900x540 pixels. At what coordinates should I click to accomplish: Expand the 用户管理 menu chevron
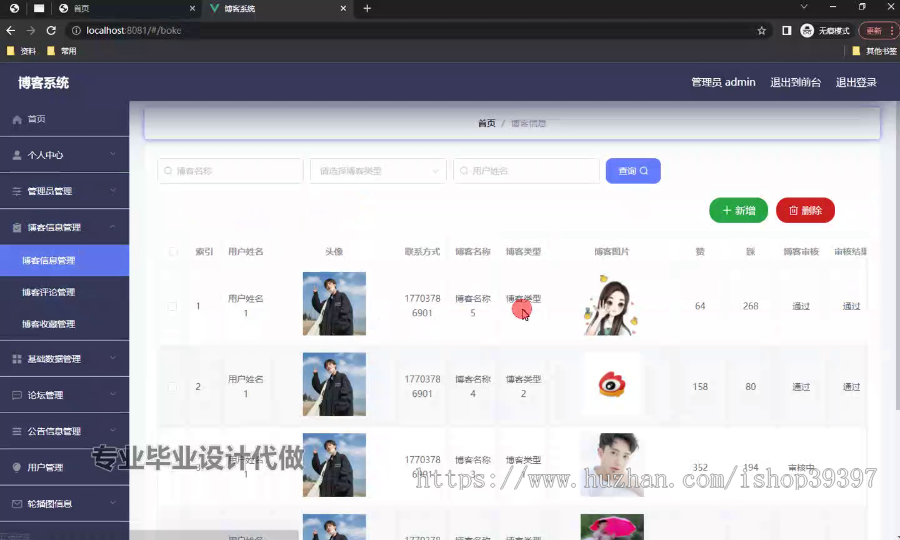pyautogui.click(x=112, y=467)
